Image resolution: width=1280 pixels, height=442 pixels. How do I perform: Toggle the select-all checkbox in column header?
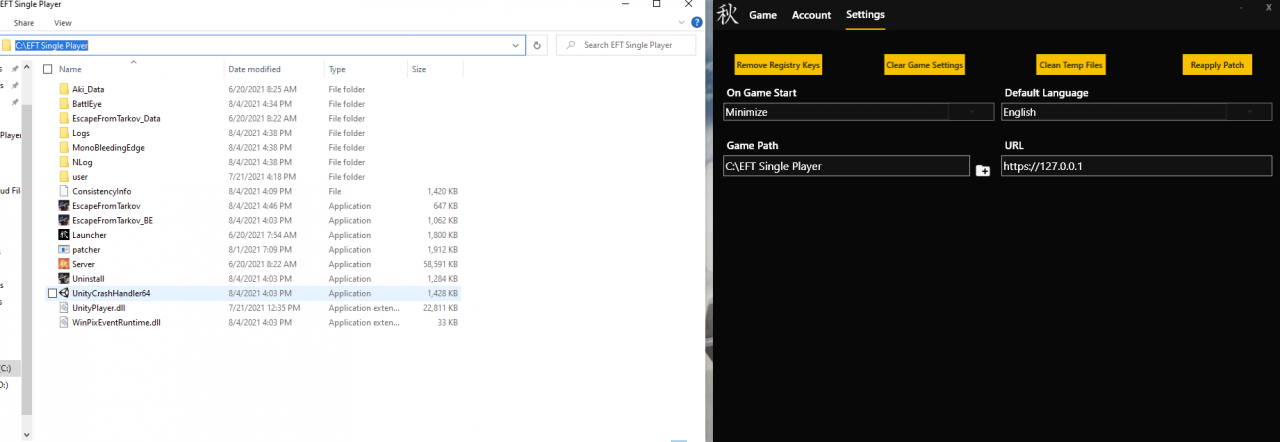pos(47,69)
